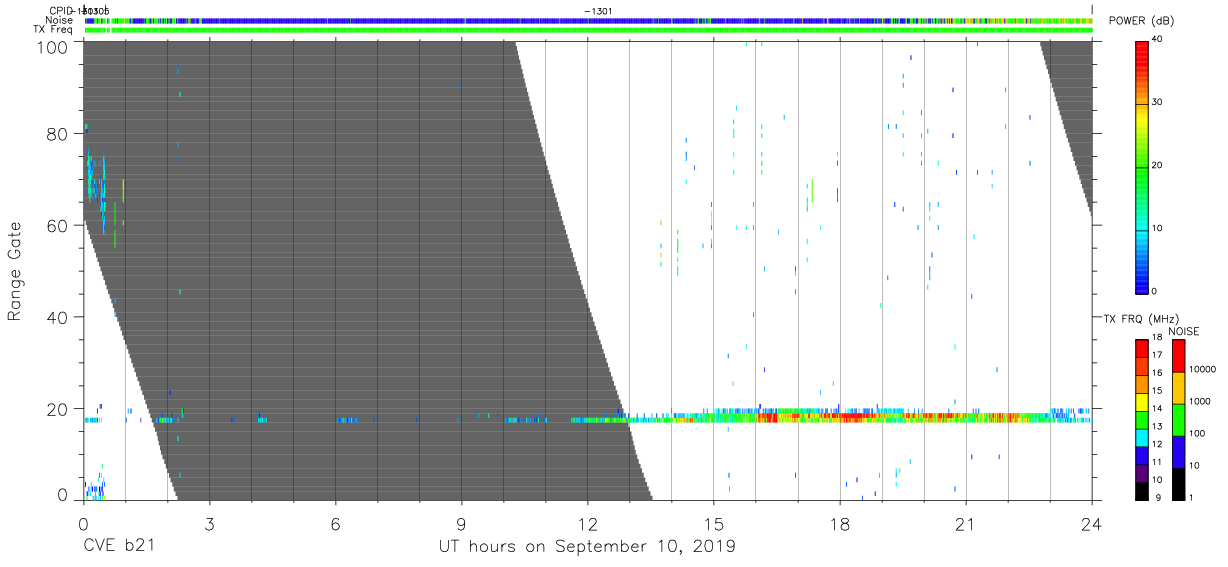Click 'UT hours on September 10, 2019' label
The height and width of the screenshot is (567, 1228).
[587, 547]
